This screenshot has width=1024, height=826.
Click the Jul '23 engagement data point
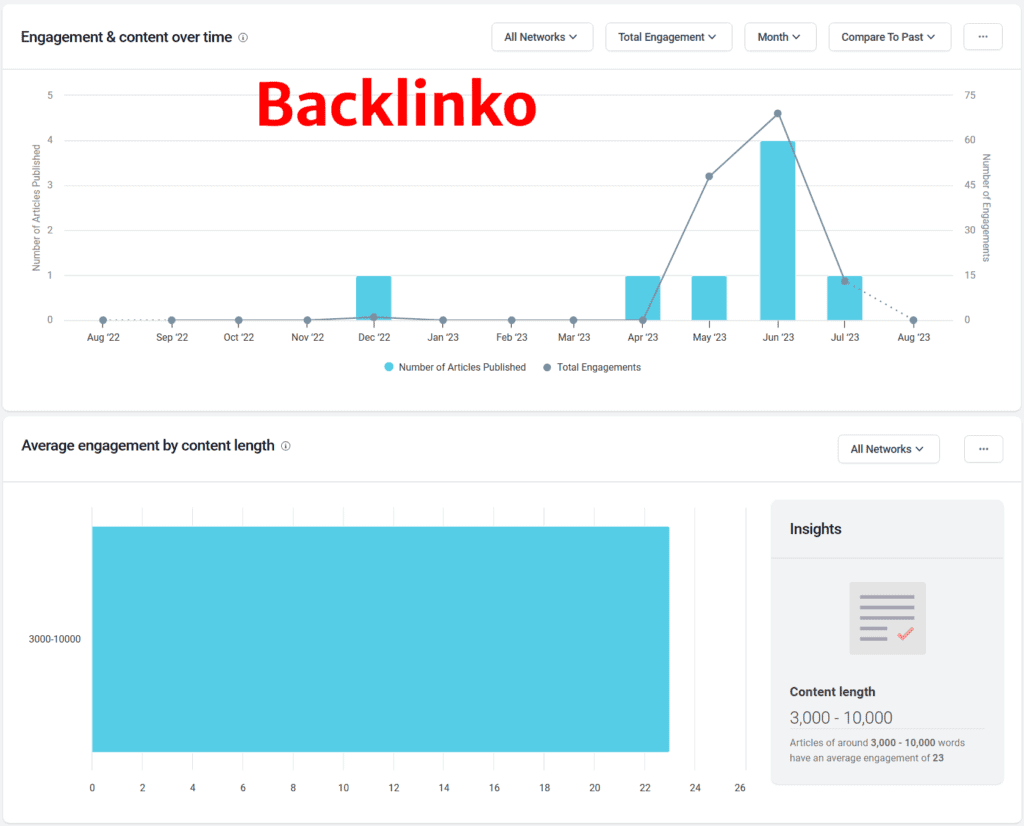tap(844, 281)
